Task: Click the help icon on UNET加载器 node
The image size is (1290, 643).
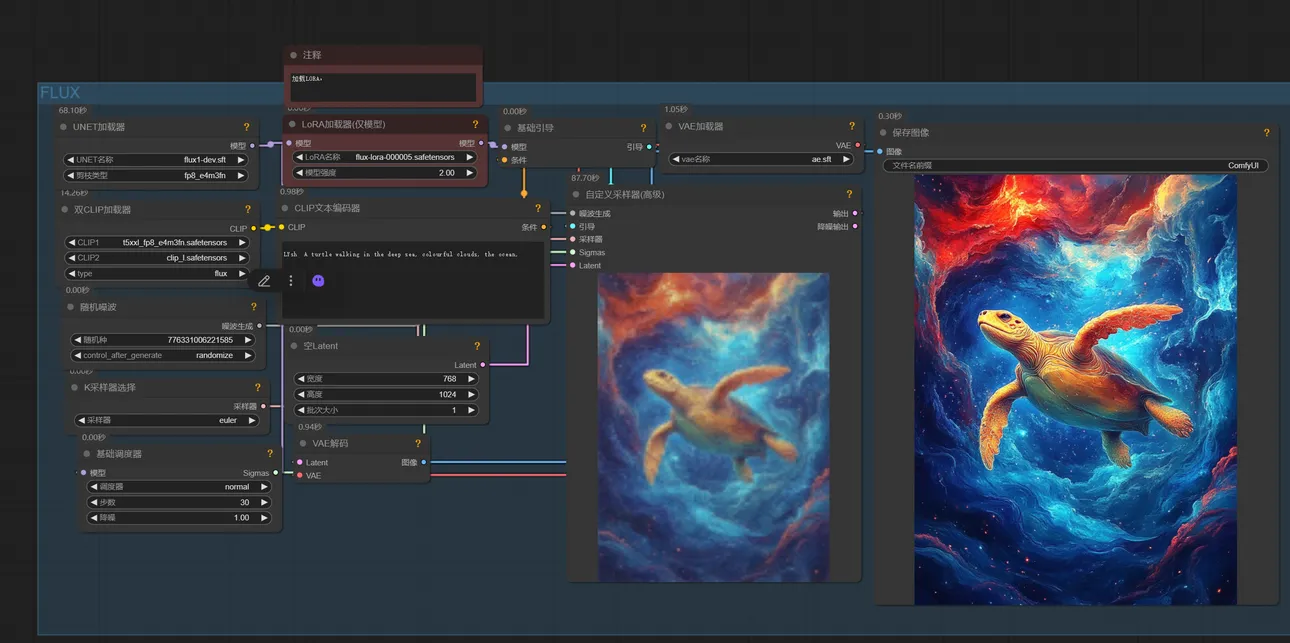Action: click(x=246, y=127)
